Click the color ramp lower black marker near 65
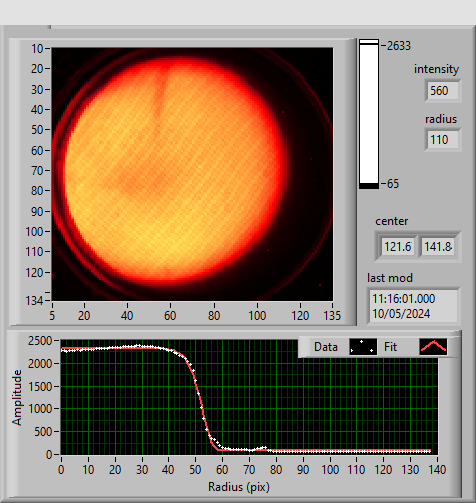The width and height of the screenshot is (476, 503). click(x=369, y=186)
